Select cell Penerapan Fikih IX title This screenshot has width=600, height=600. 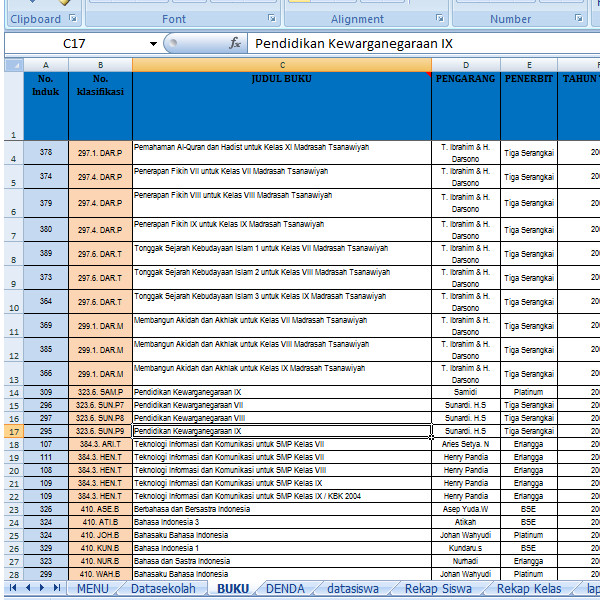tap(282, 230)
